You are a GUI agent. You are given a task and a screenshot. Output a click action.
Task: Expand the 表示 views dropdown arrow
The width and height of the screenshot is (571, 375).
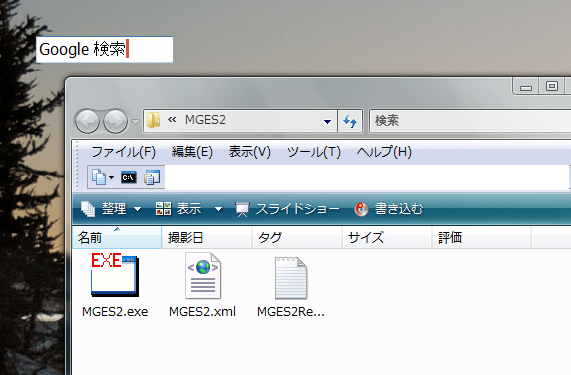coord(218,209)
